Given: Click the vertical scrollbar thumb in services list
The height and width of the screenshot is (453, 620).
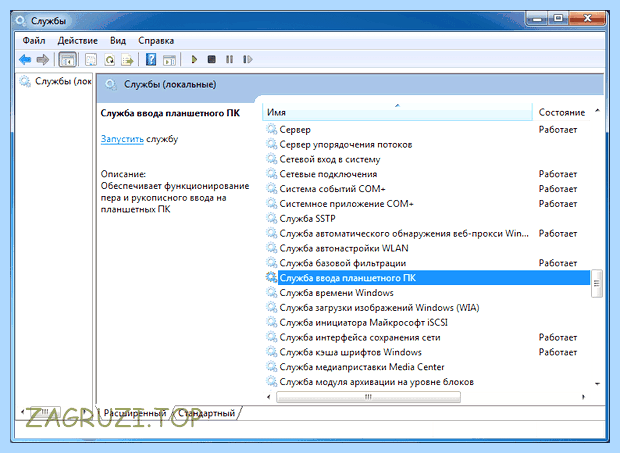Looking at the screenshot, I should click(597, 283).
